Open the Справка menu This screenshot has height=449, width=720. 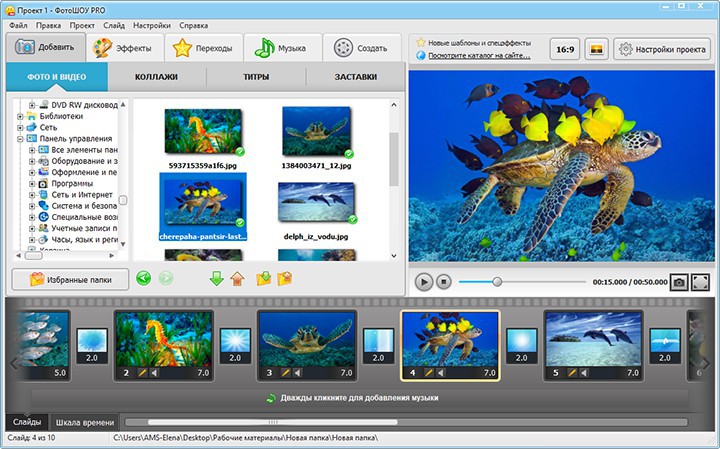click(193, 25)
